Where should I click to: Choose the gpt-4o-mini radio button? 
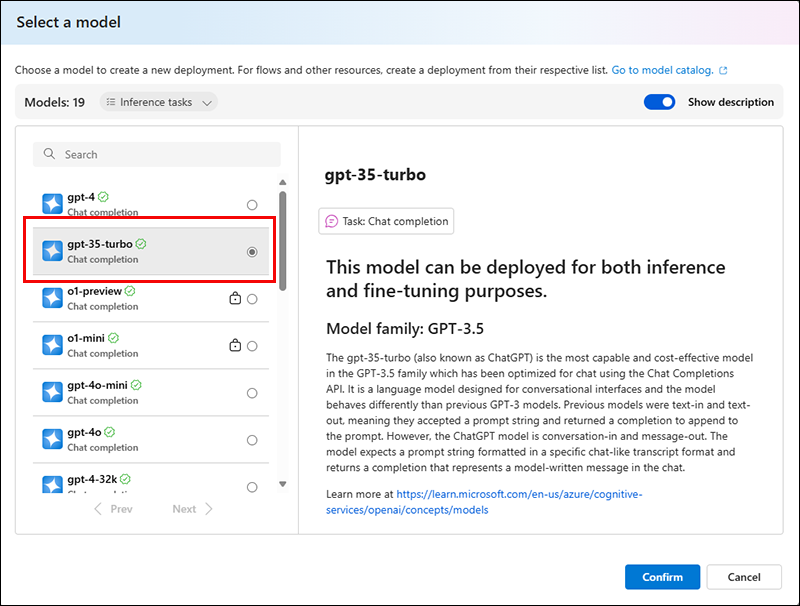coord(252,393)
